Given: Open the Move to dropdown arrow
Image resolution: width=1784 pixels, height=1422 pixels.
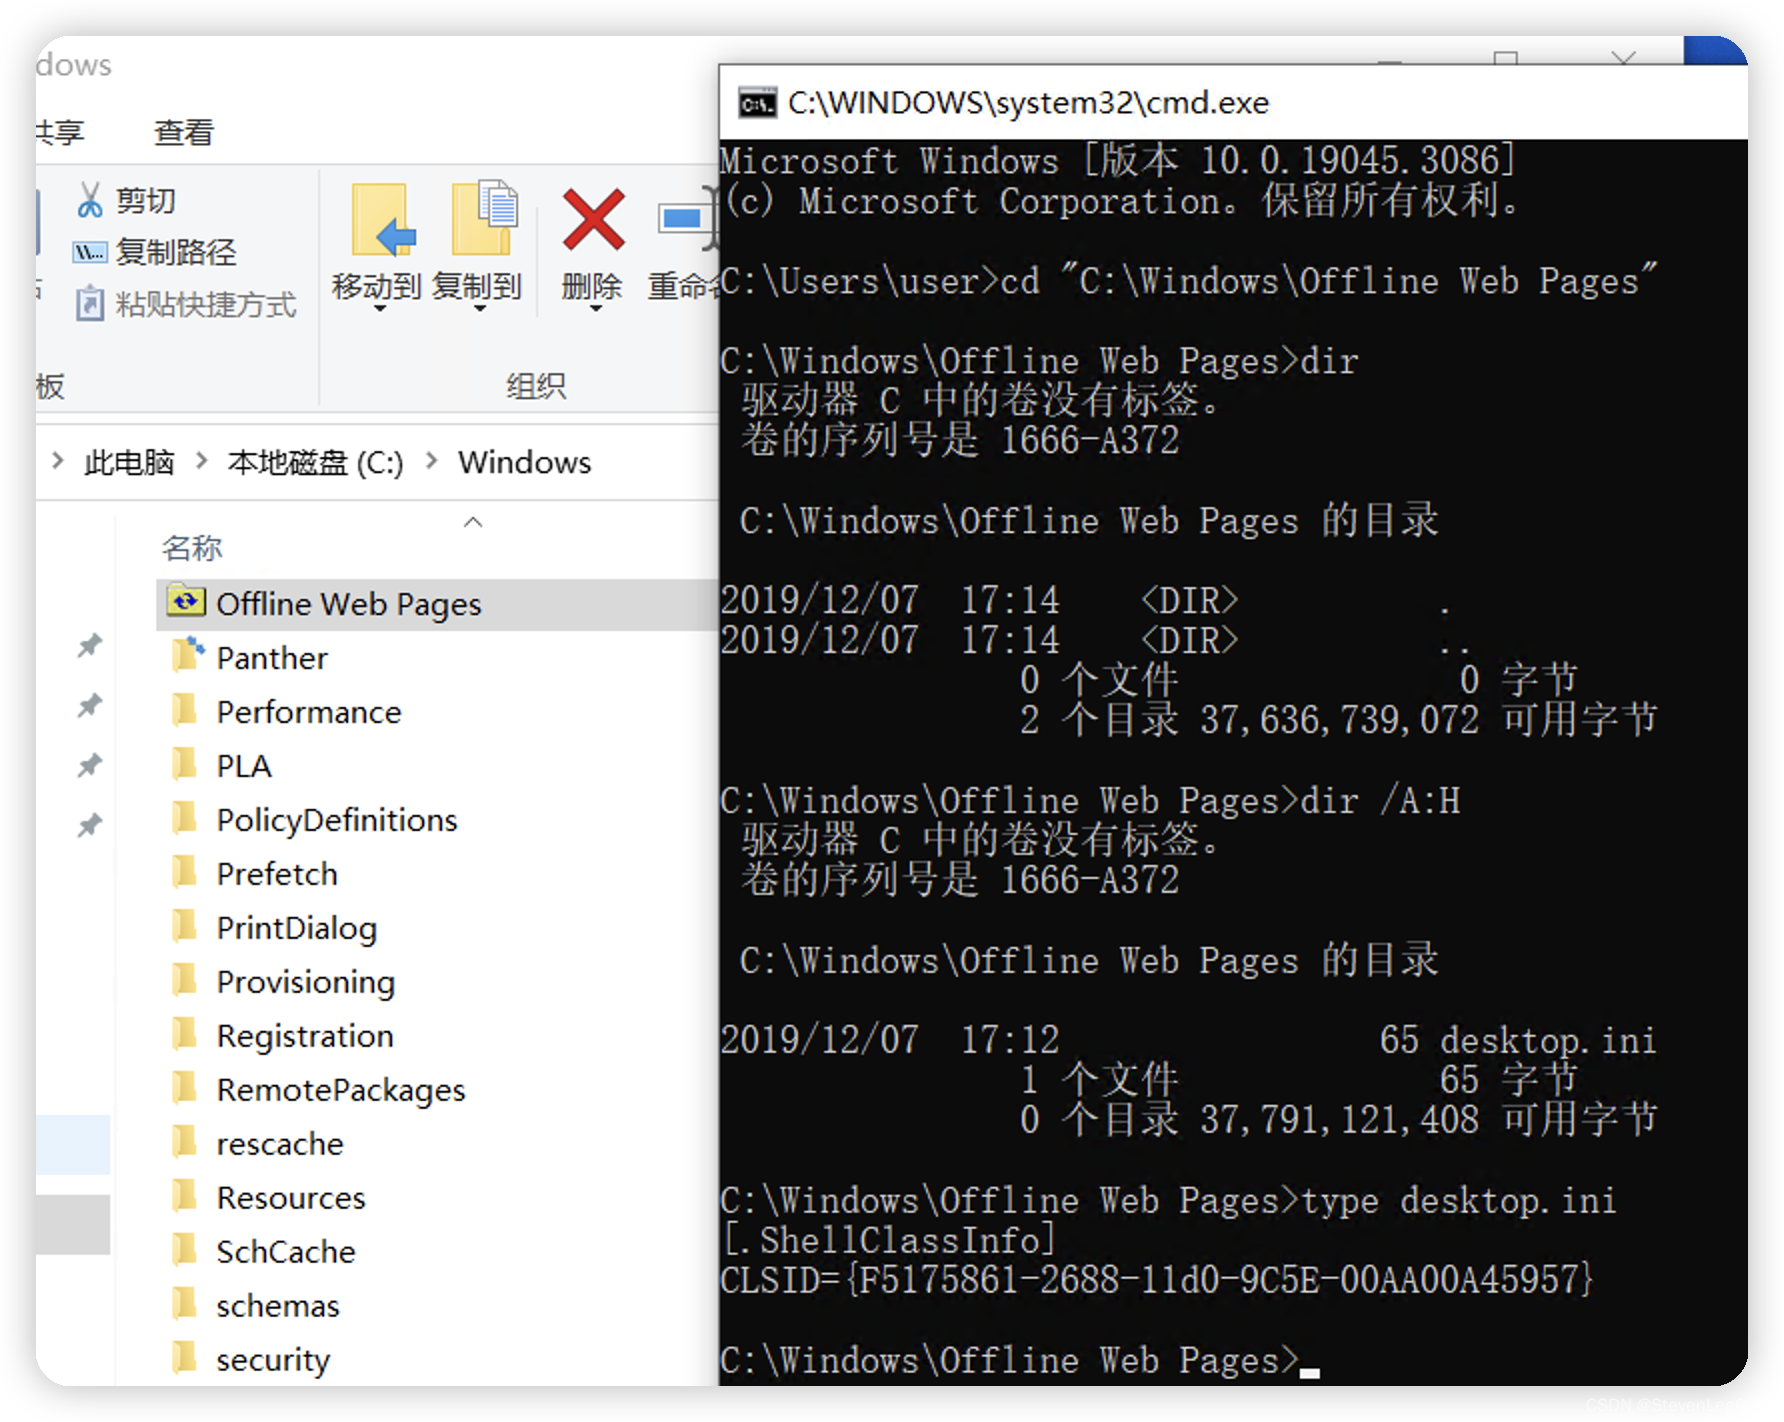Looking at the screenshot, I should pyautogui.click(x=379, y=309).
